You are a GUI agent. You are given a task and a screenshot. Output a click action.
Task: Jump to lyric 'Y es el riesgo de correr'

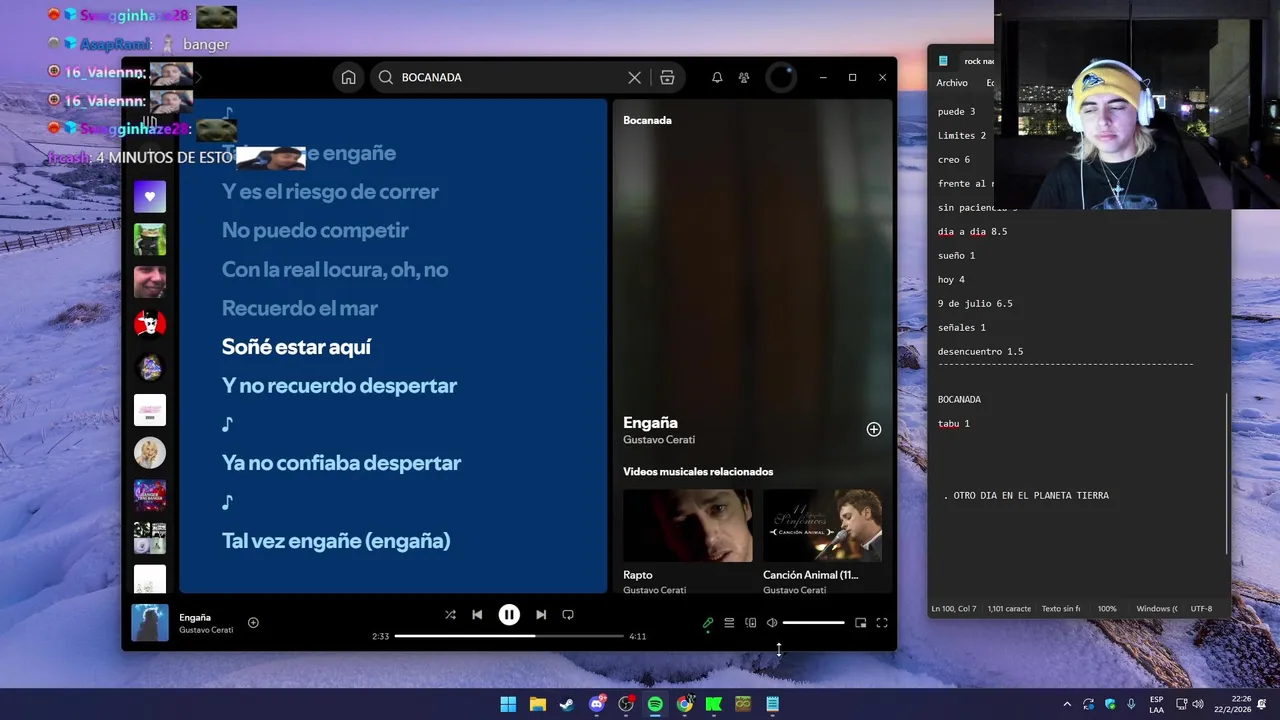[x=330, y=192]
